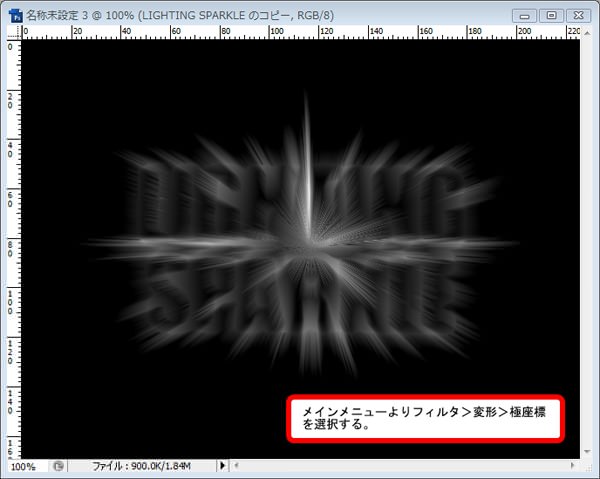The image size is (600, 479).
Task: Open the status bar info arrow menu
Action: (x=222, y=466)
